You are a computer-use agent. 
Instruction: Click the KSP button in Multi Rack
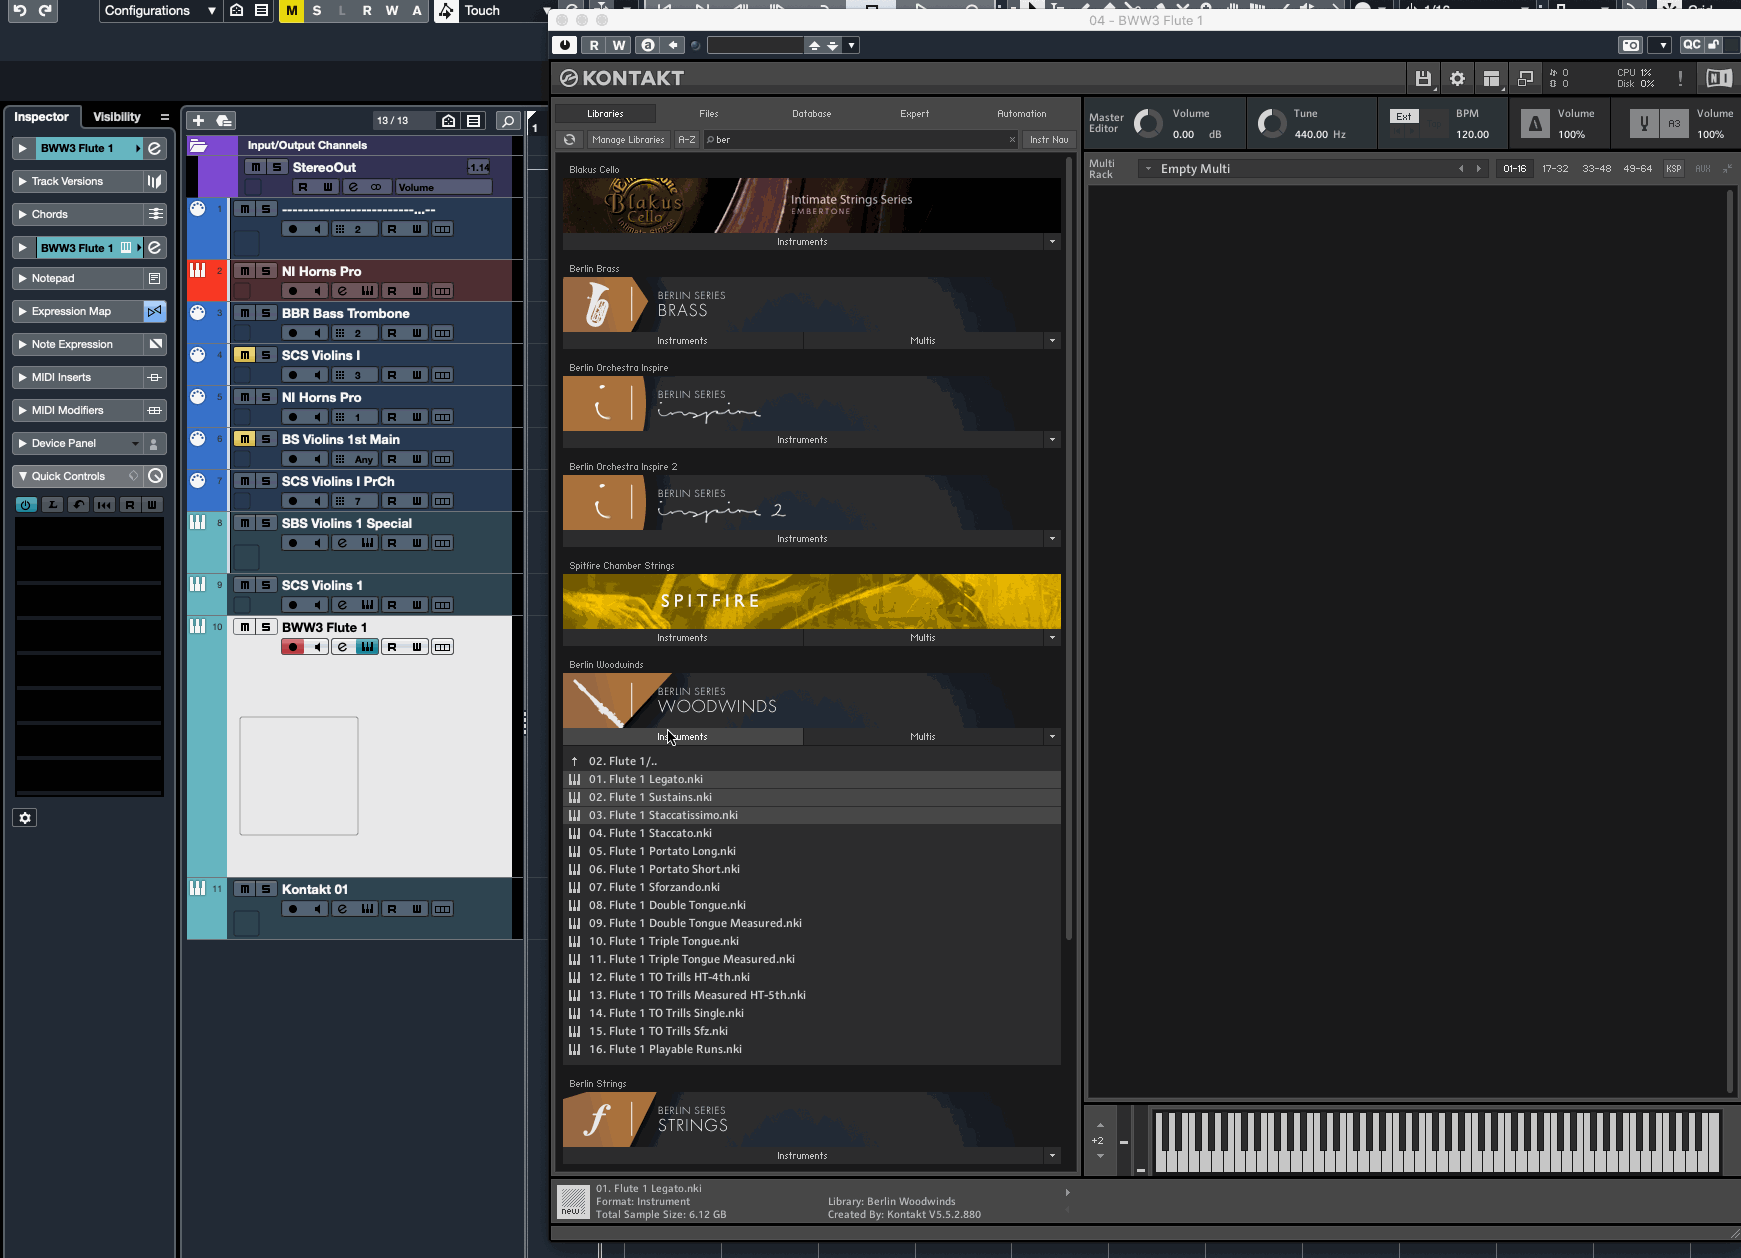1674,169
